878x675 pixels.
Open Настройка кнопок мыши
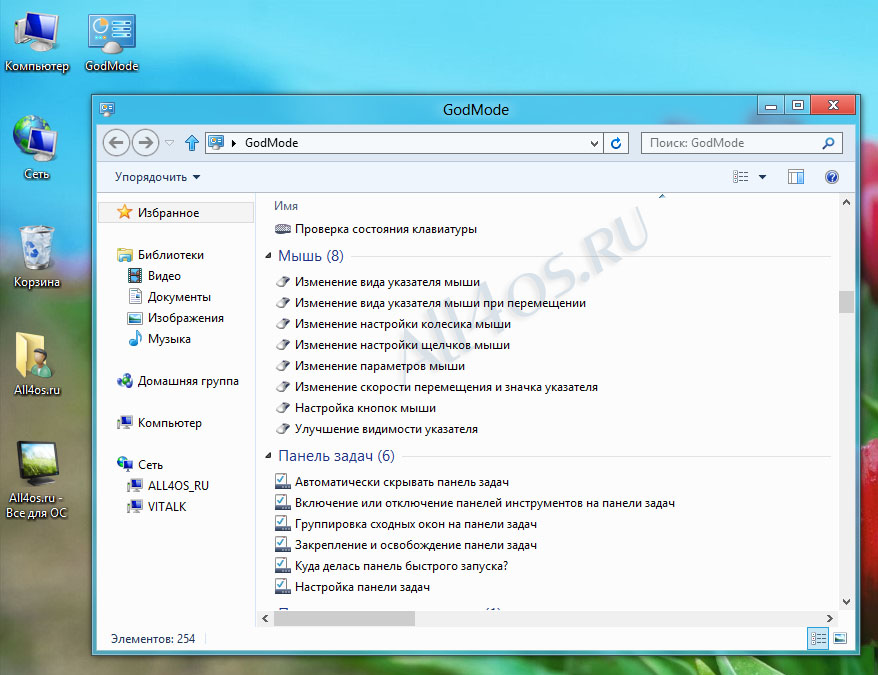tap(356, 408)
